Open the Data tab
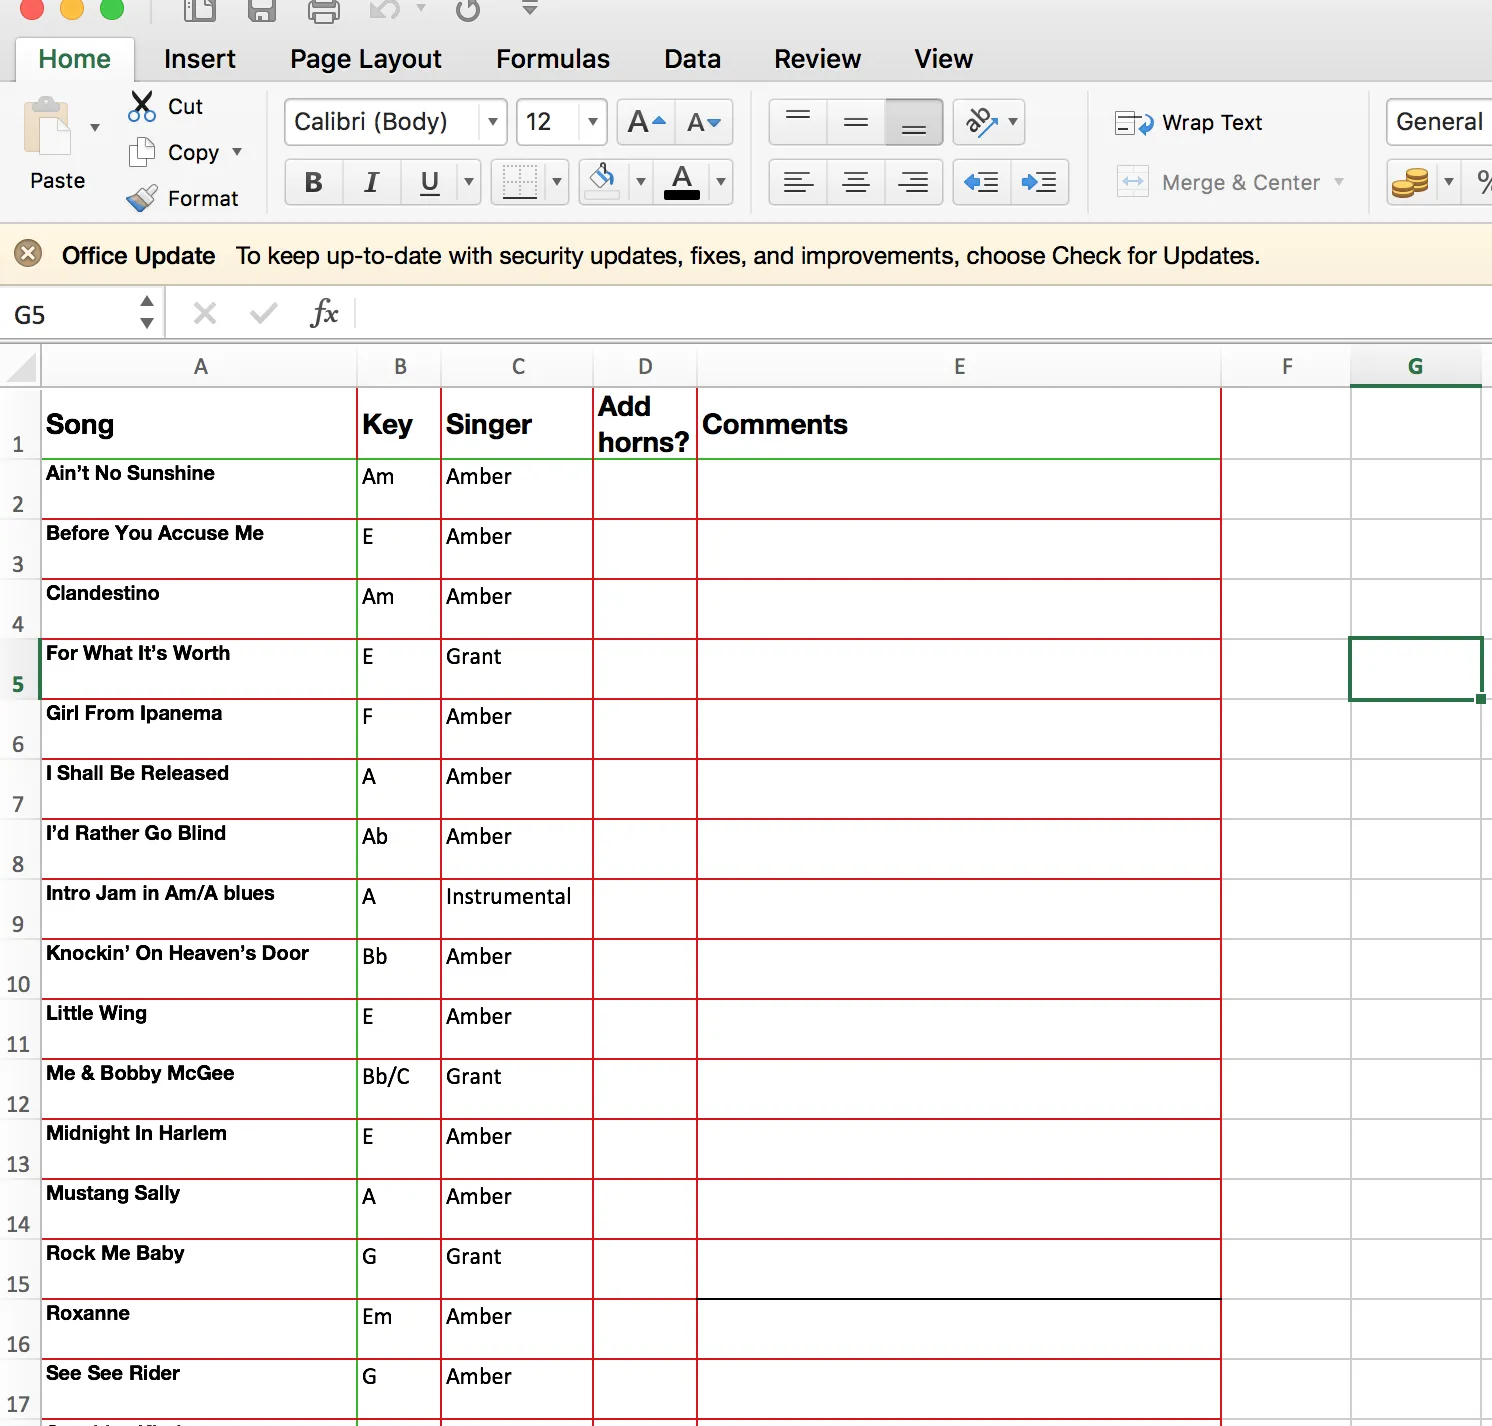Viewport: 1492px width, 1426px height. tap(692, 59)
